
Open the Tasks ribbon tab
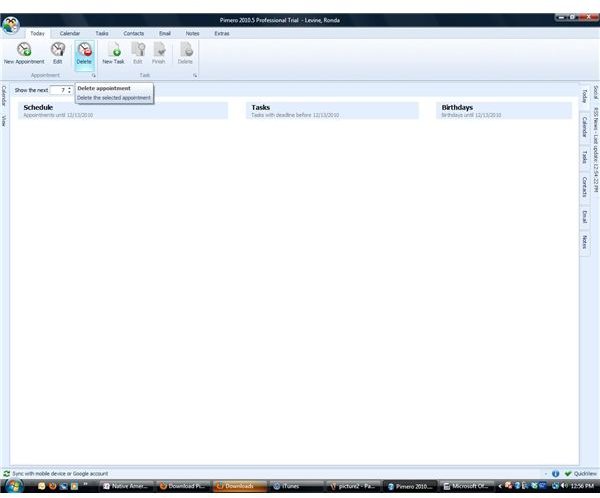pos(102,33)
